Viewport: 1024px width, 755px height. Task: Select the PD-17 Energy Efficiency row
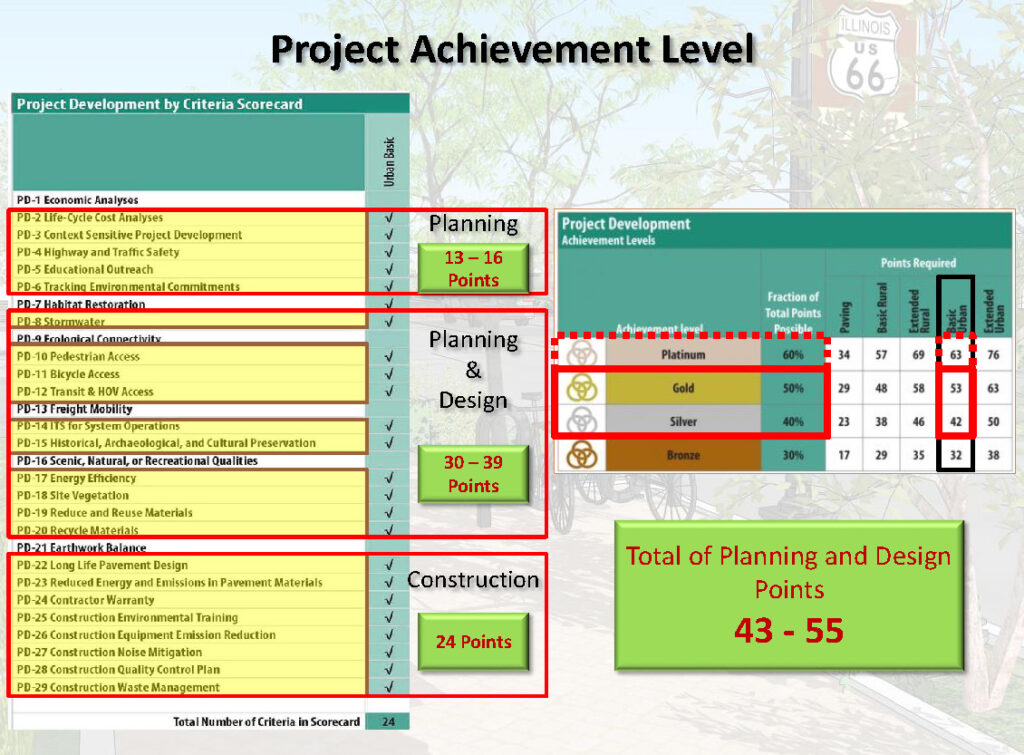(x=190, y=478)
